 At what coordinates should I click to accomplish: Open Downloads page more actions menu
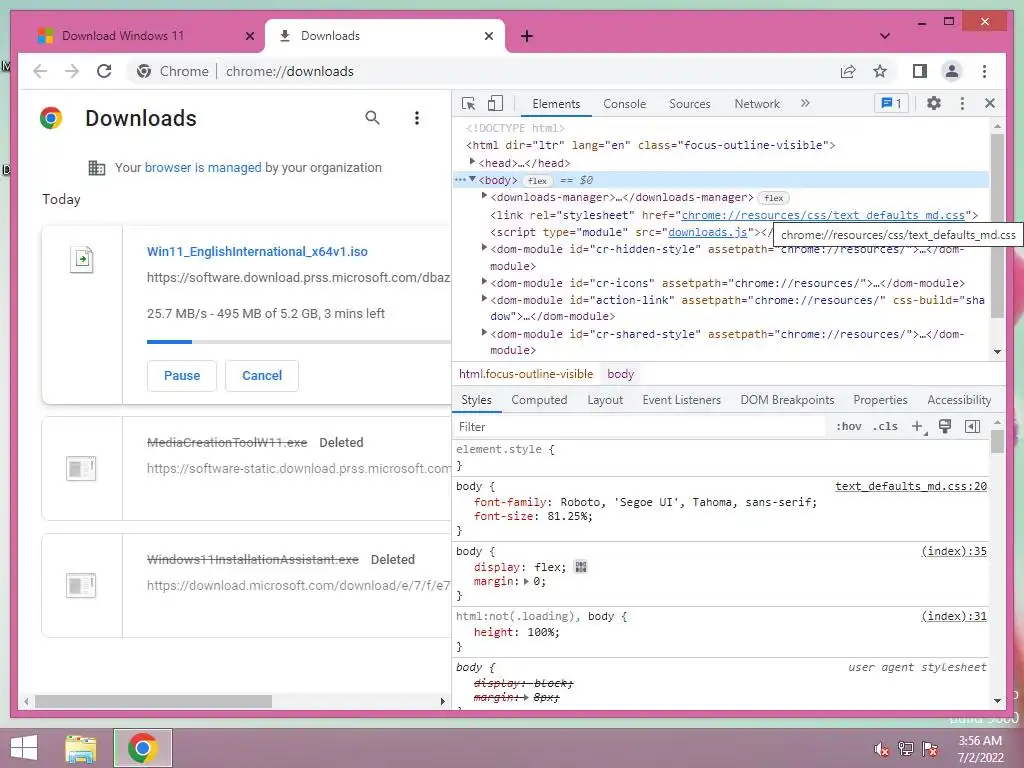pyautogui.click(x=417, y=118)
